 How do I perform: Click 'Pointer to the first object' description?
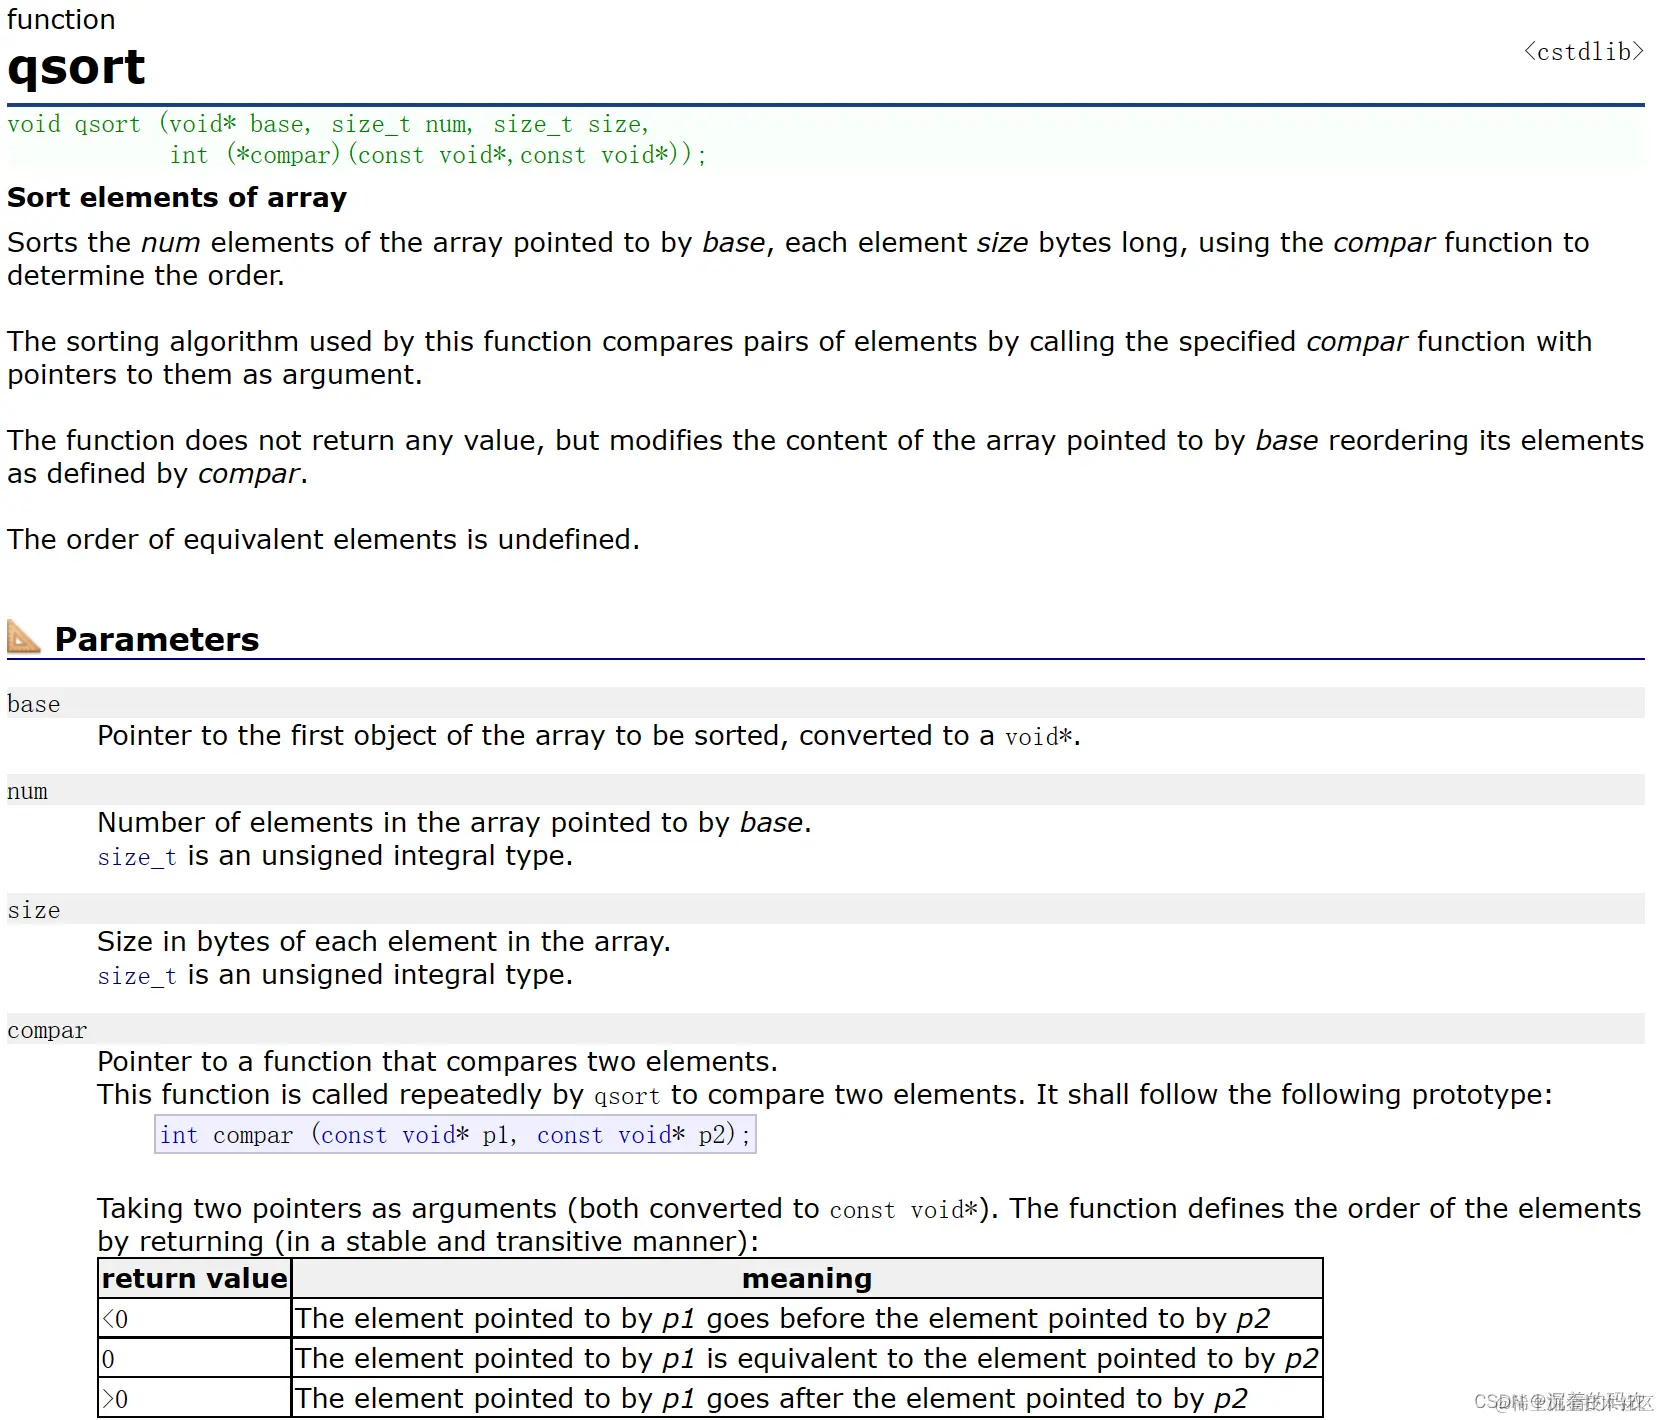[589, 736]
